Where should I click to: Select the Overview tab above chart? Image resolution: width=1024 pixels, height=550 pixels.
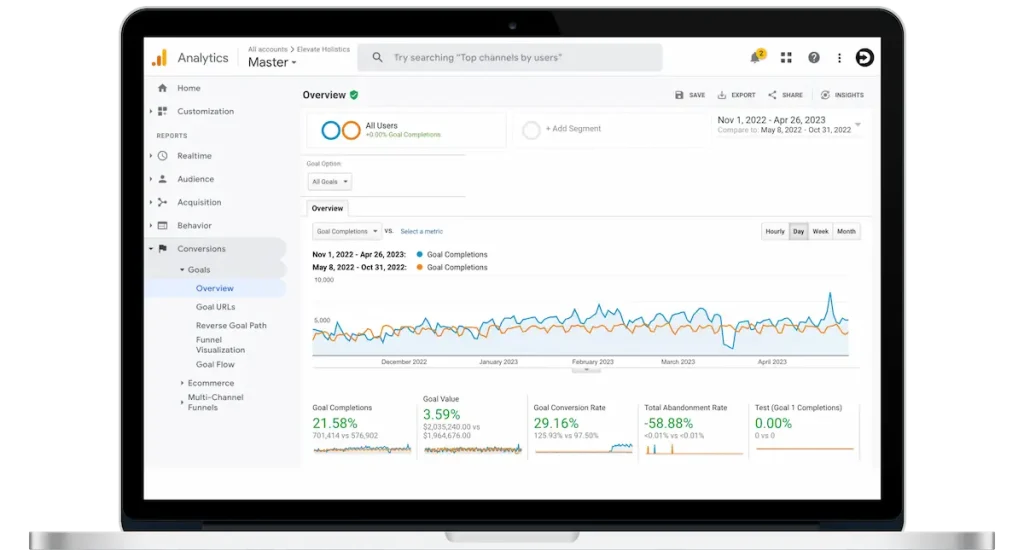(327, 208)
